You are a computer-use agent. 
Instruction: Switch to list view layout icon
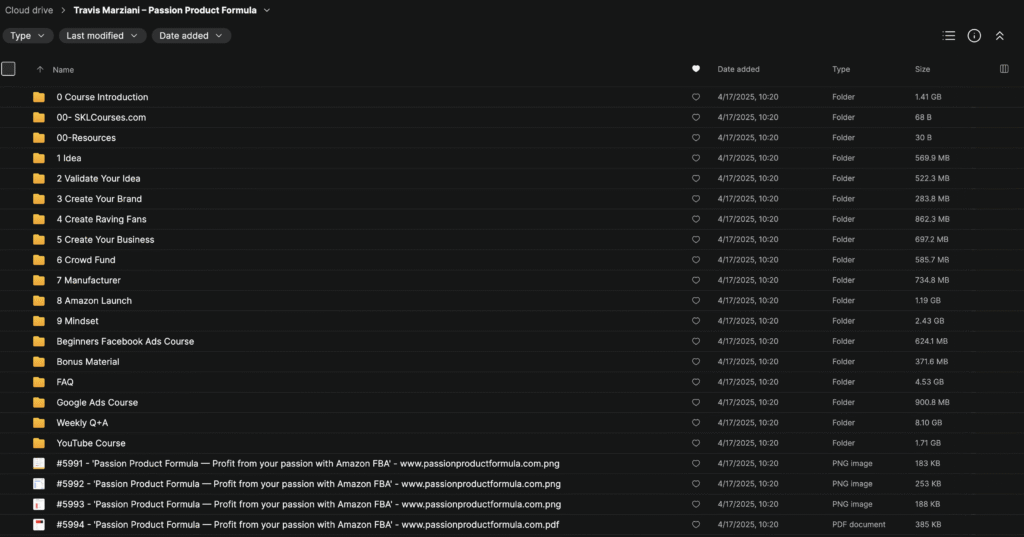pyautogui.click(x=949, y=36)
